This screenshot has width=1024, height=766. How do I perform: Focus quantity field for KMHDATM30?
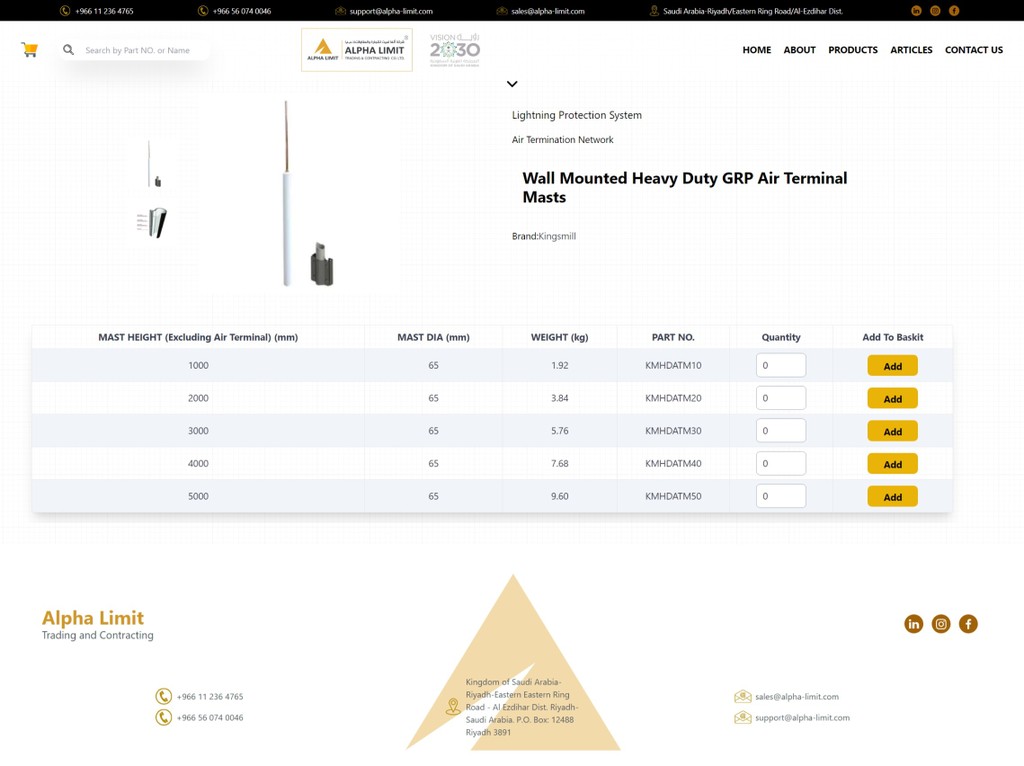(780, 431)
